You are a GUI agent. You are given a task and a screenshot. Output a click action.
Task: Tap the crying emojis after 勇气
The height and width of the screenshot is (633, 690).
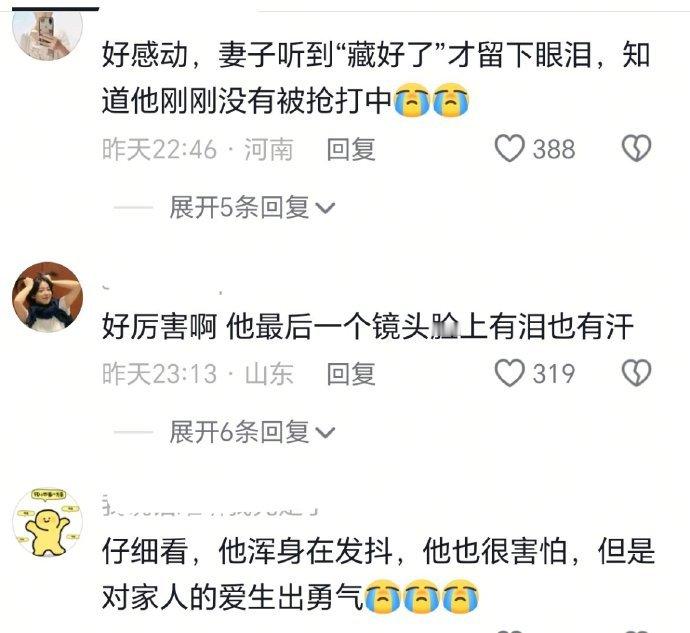coord(422,597)
